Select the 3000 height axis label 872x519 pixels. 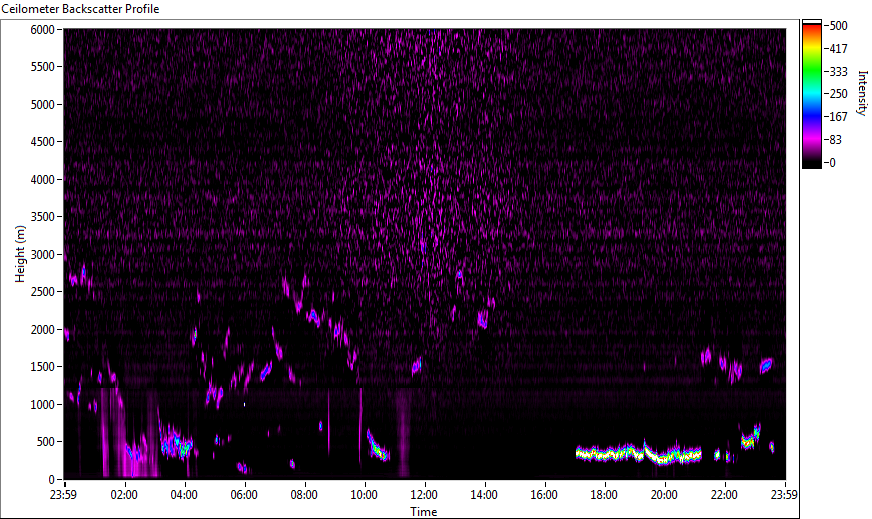coord(42,255)
